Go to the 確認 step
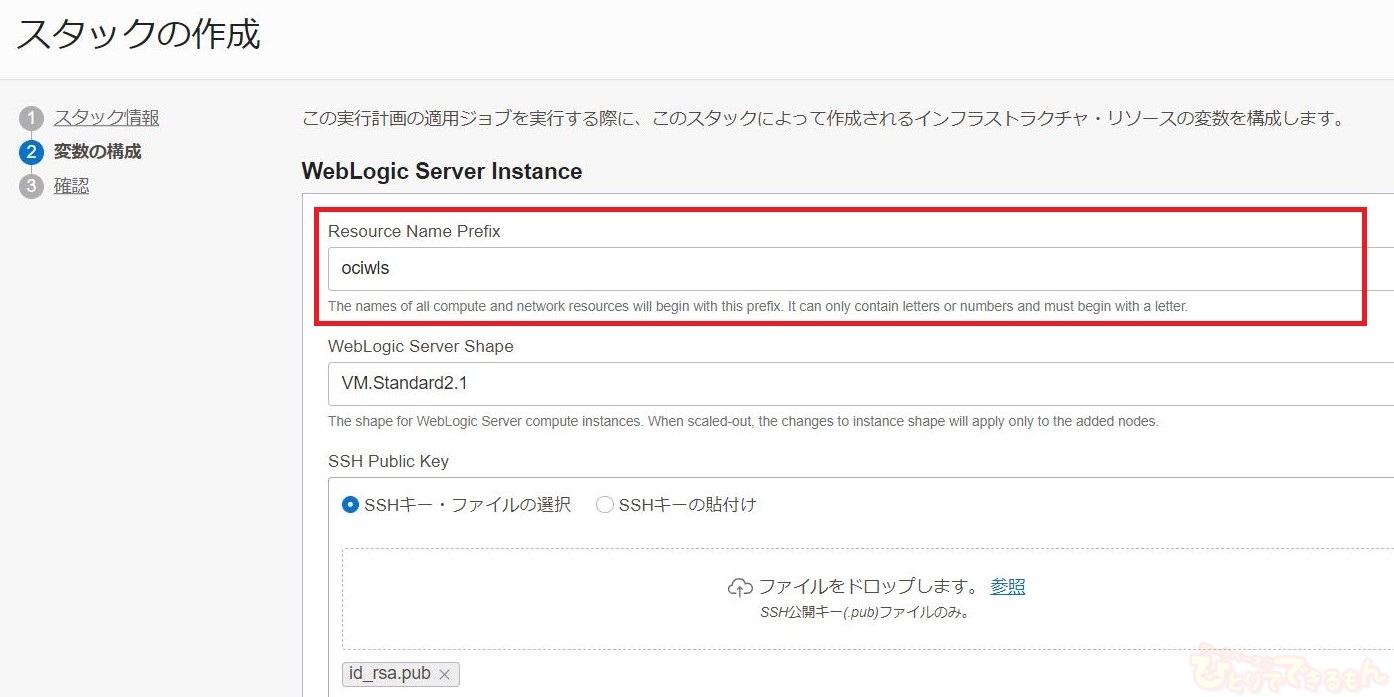Screen dimensions: 1394x697 pyautogui.click(x=71, y=186)
